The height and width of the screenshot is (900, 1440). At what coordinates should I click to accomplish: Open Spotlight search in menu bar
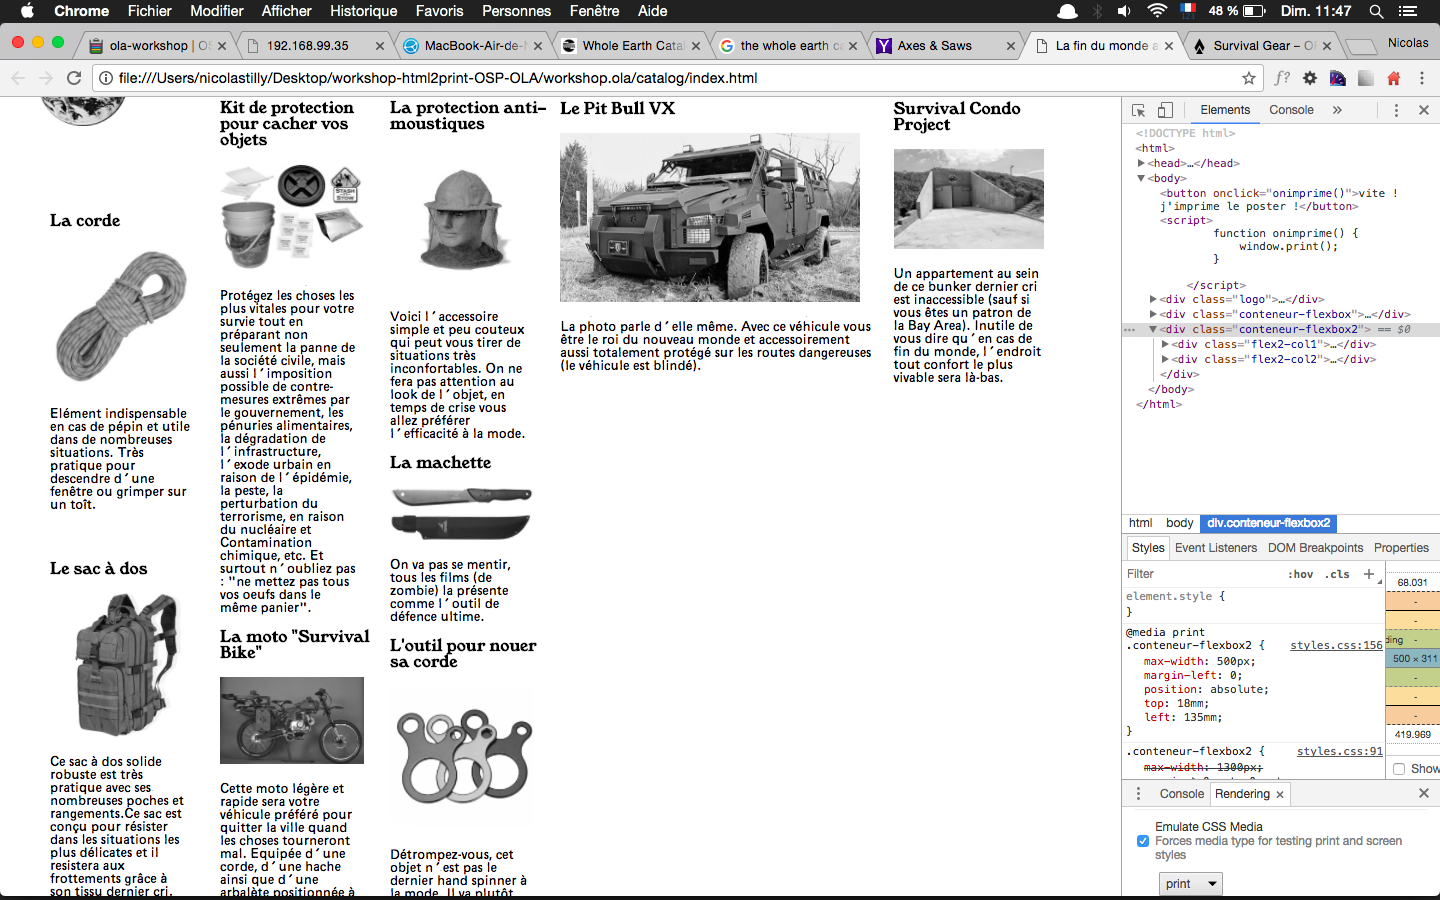pos(1377,11)
